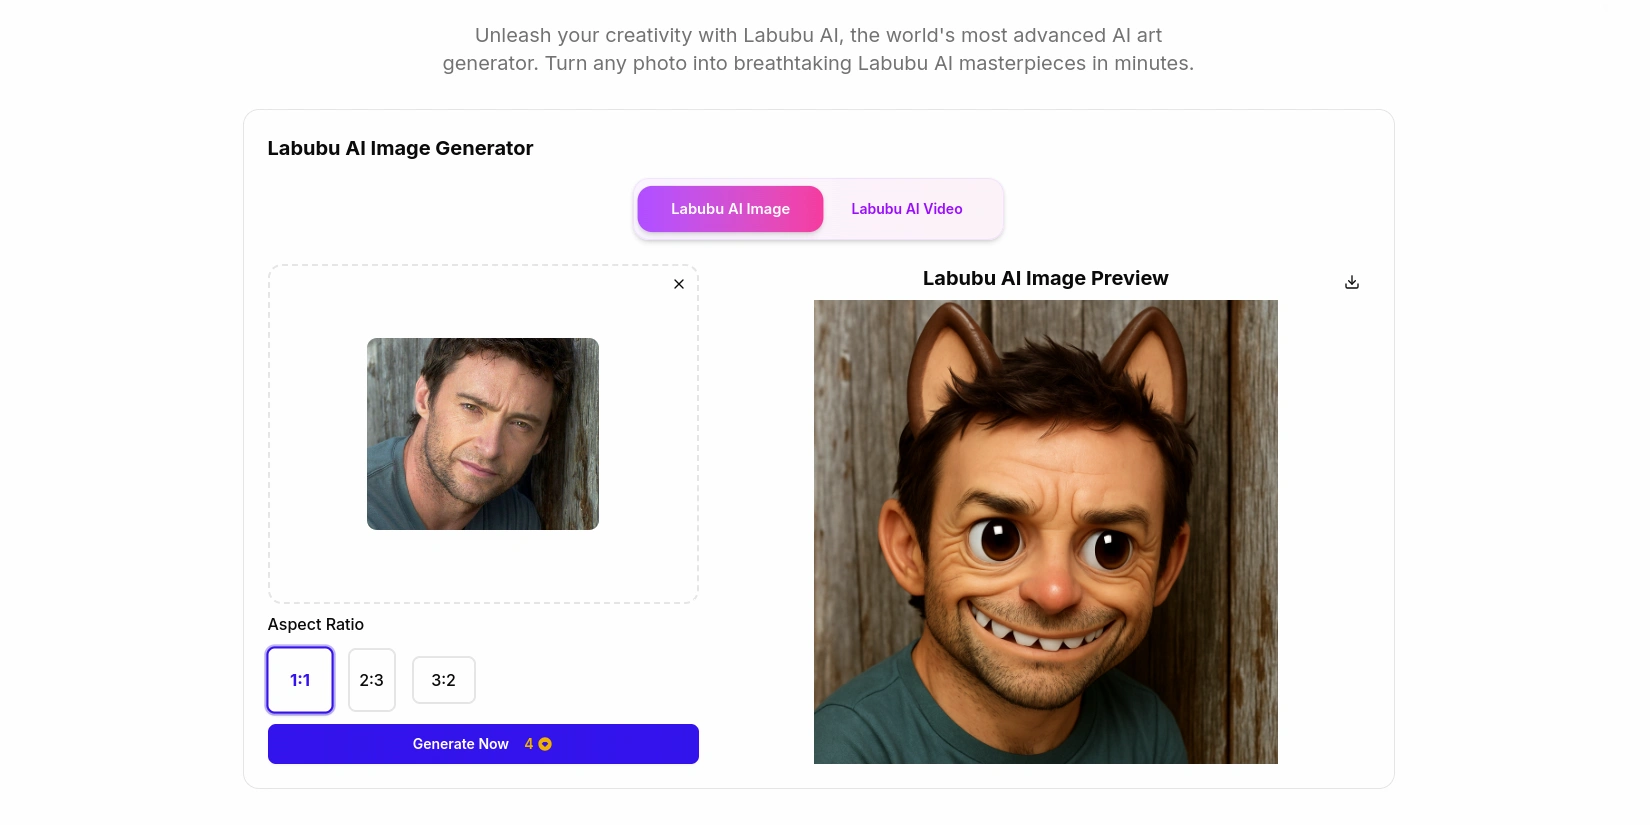Click the generated cartoon preview image
This screenshot has width=1650, height=825.
click(1046, 532)
